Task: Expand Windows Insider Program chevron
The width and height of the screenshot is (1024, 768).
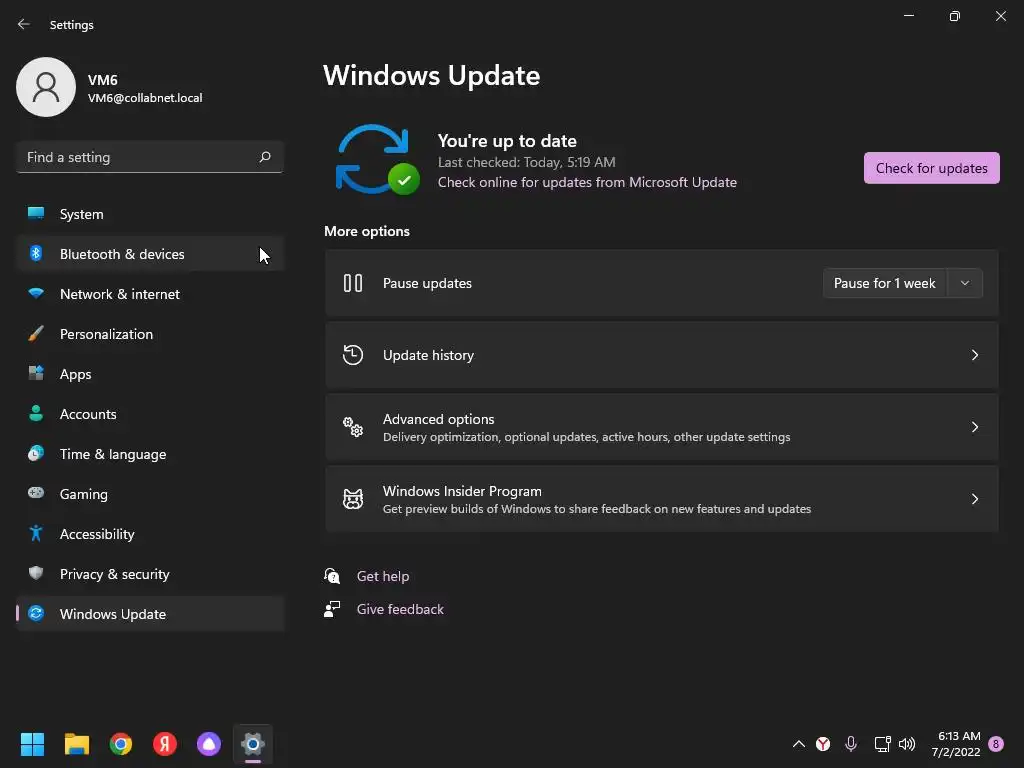Action: [974, 499]
